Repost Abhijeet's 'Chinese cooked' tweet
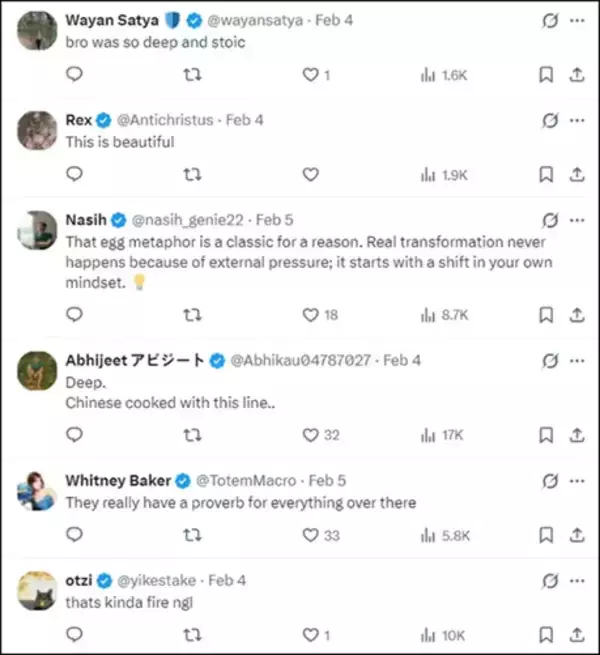 point(192,435)
